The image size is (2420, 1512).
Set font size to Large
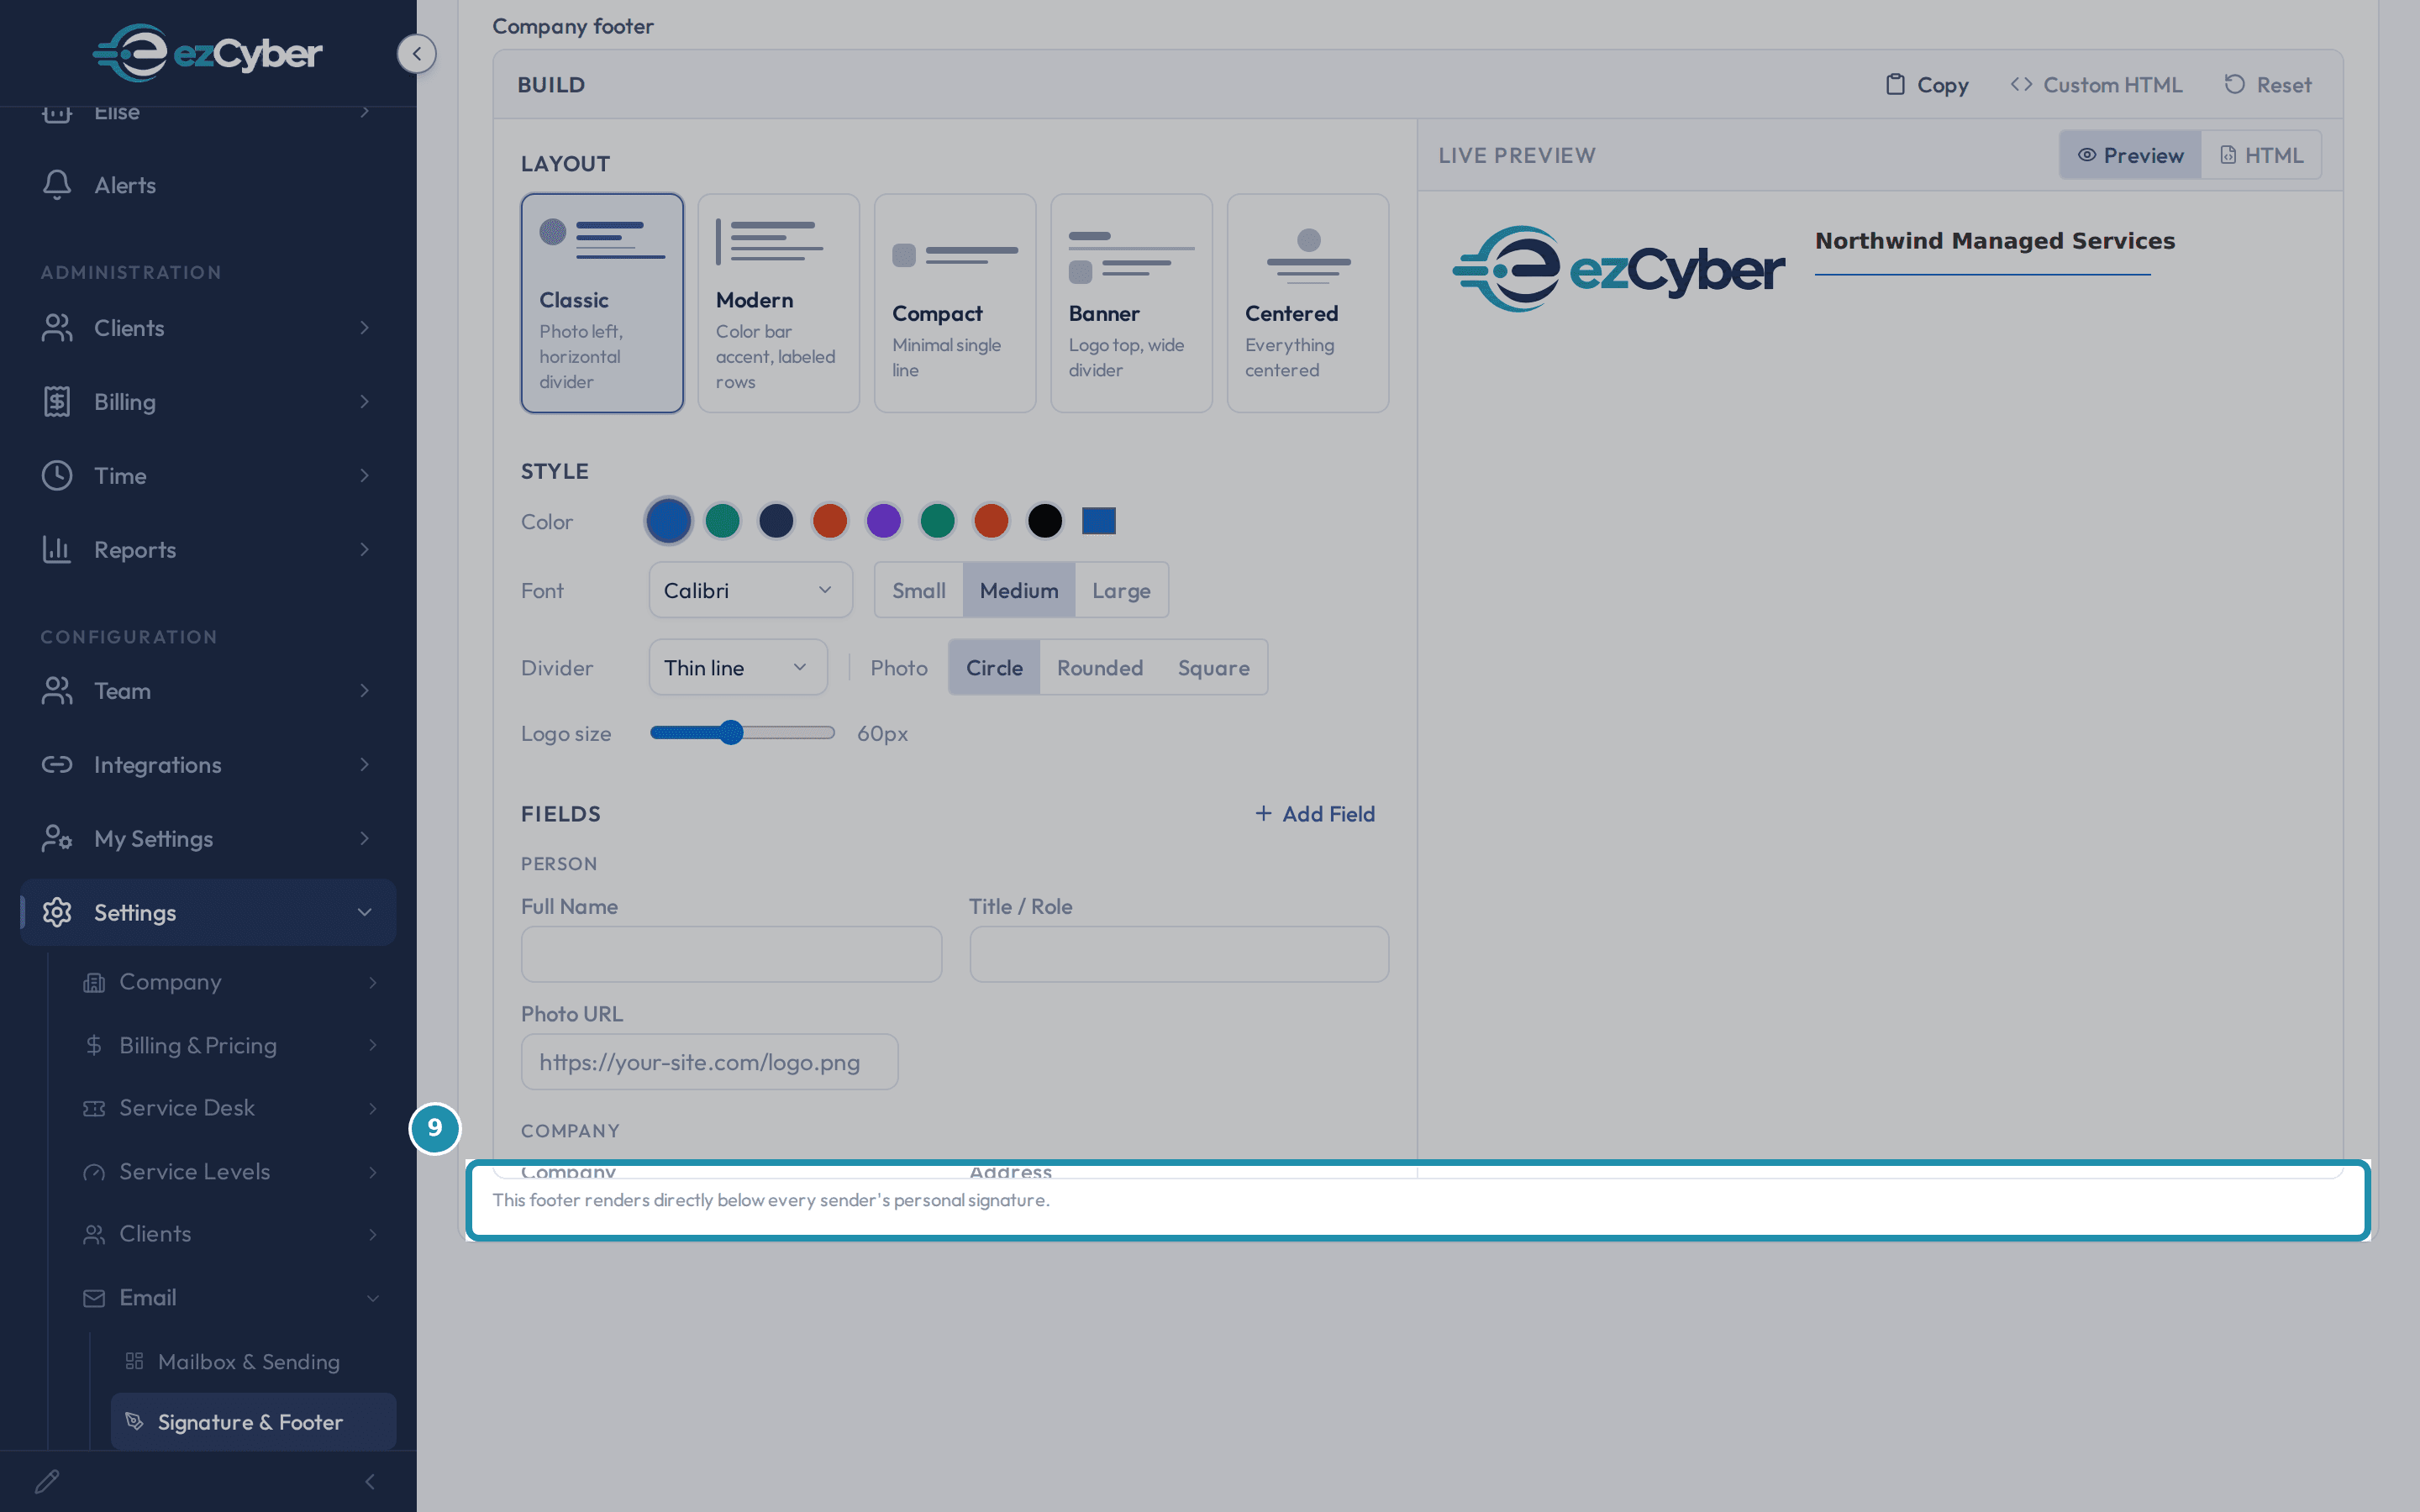(x=1121, y=590)
